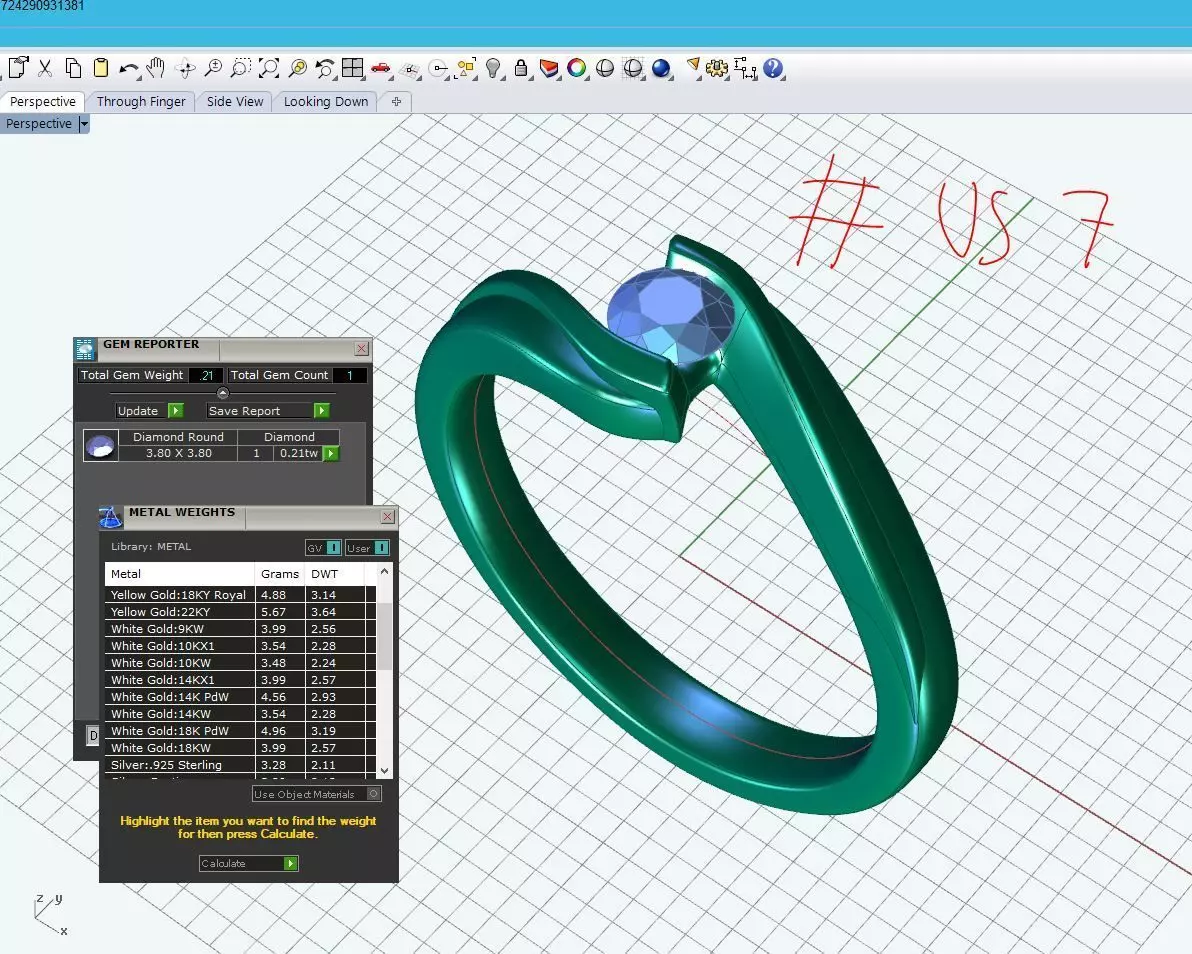The height and width of the screenshot is (954, 1192).
Task: Close the Metal Weights panel
Action: tap(388, 517)
